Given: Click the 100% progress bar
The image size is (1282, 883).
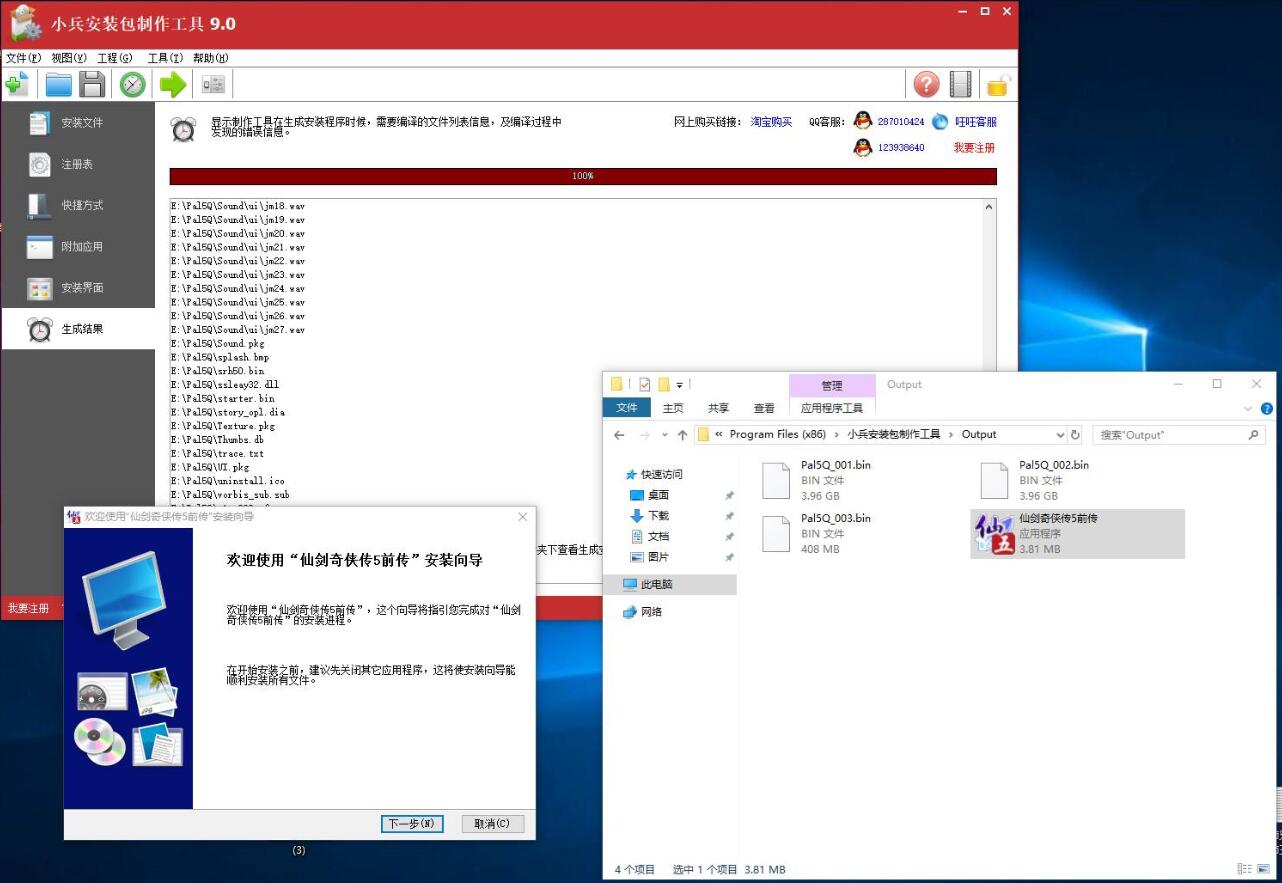Looking at the screenshot, I should [x=582, y=176].
